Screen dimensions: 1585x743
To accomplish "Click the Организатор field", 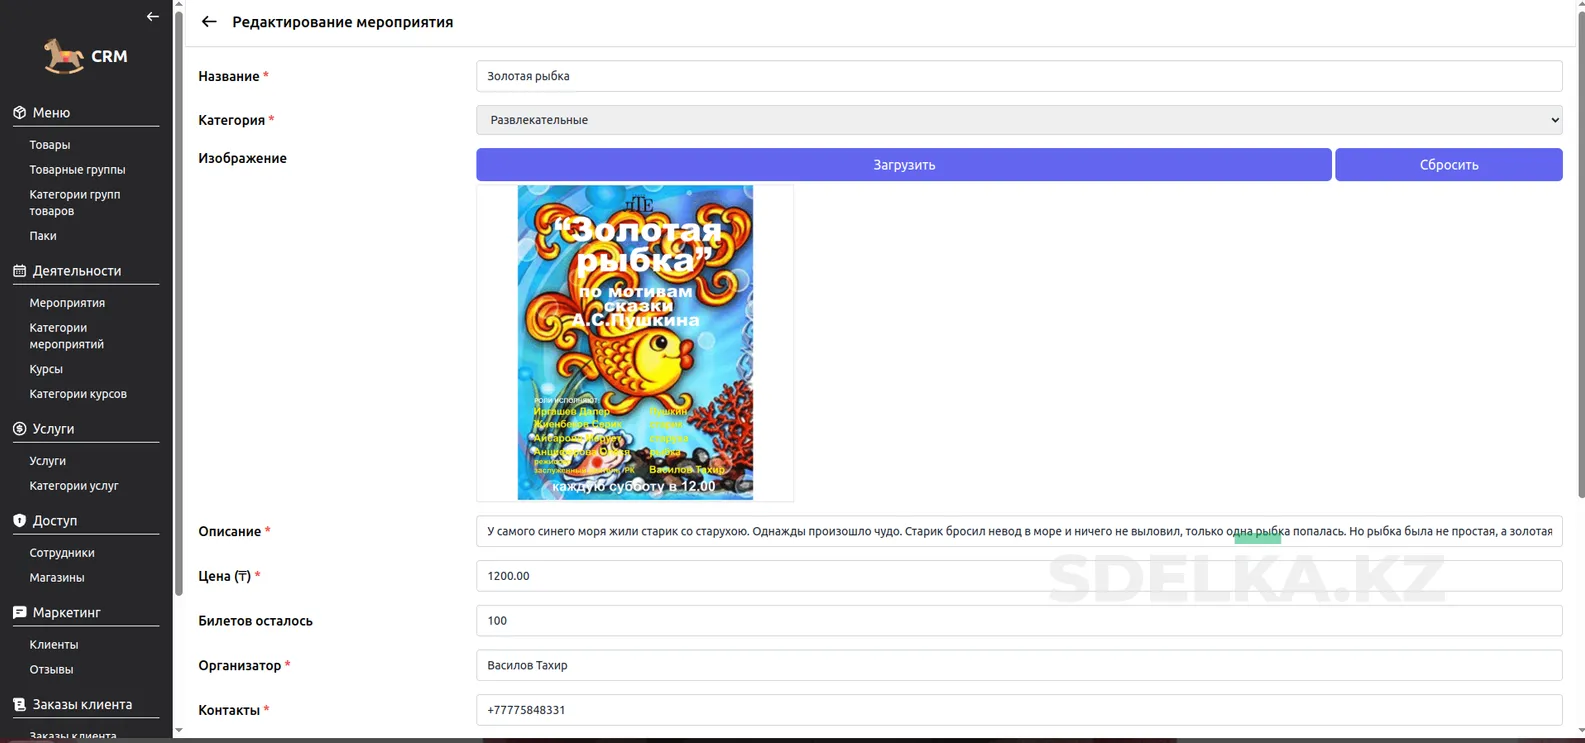I will (x=1019, y=665).
